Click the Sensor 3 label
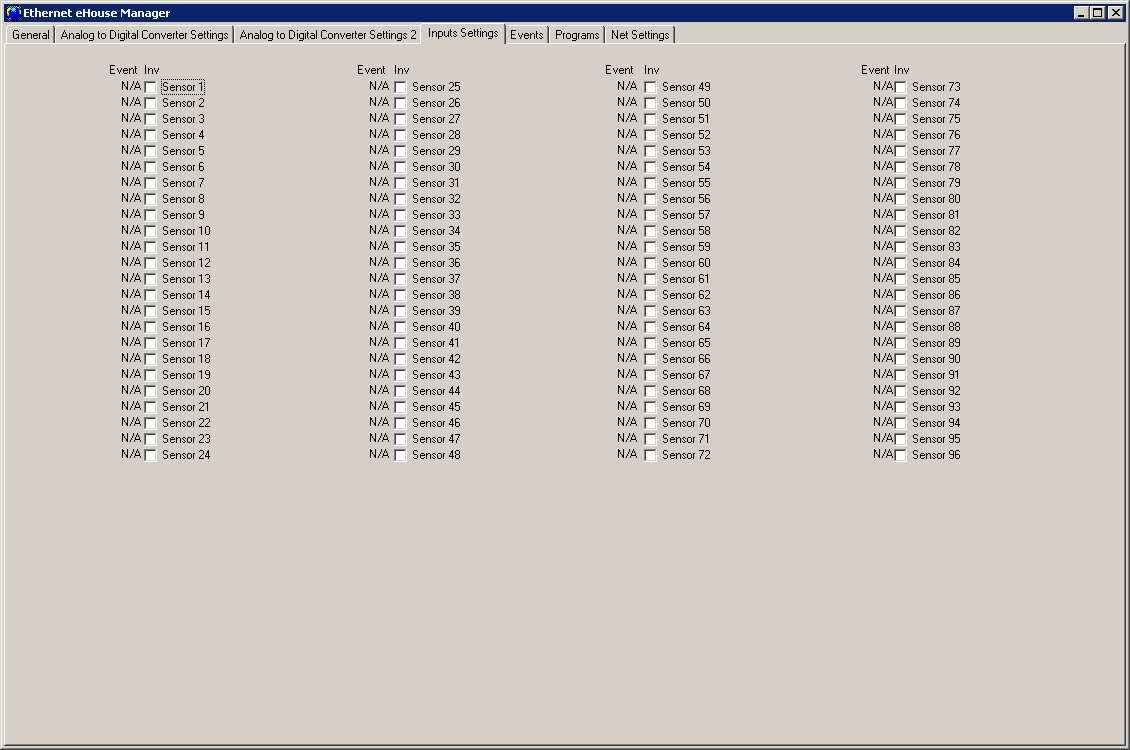 click(183, 119)
